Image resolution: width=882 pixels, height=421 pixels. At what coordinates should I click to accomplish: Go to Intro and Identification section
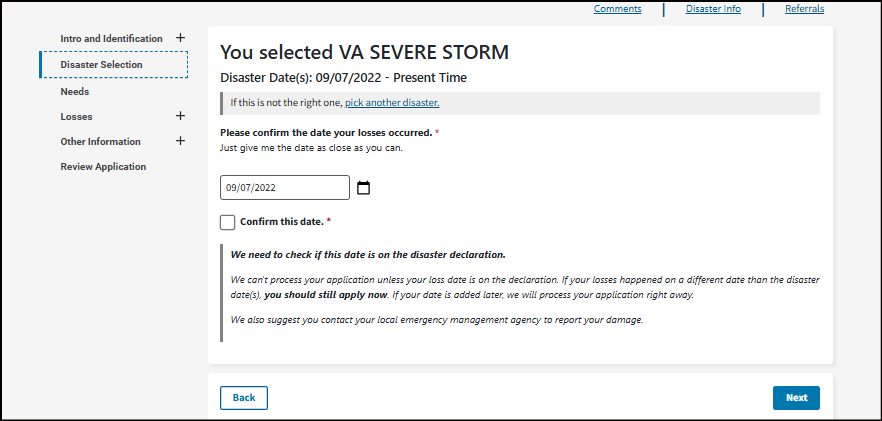[x=111, y=39]
